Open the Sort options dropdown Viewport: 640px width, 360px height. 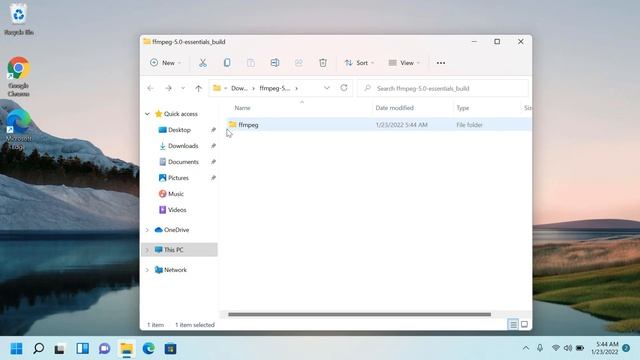click(359, 63)
